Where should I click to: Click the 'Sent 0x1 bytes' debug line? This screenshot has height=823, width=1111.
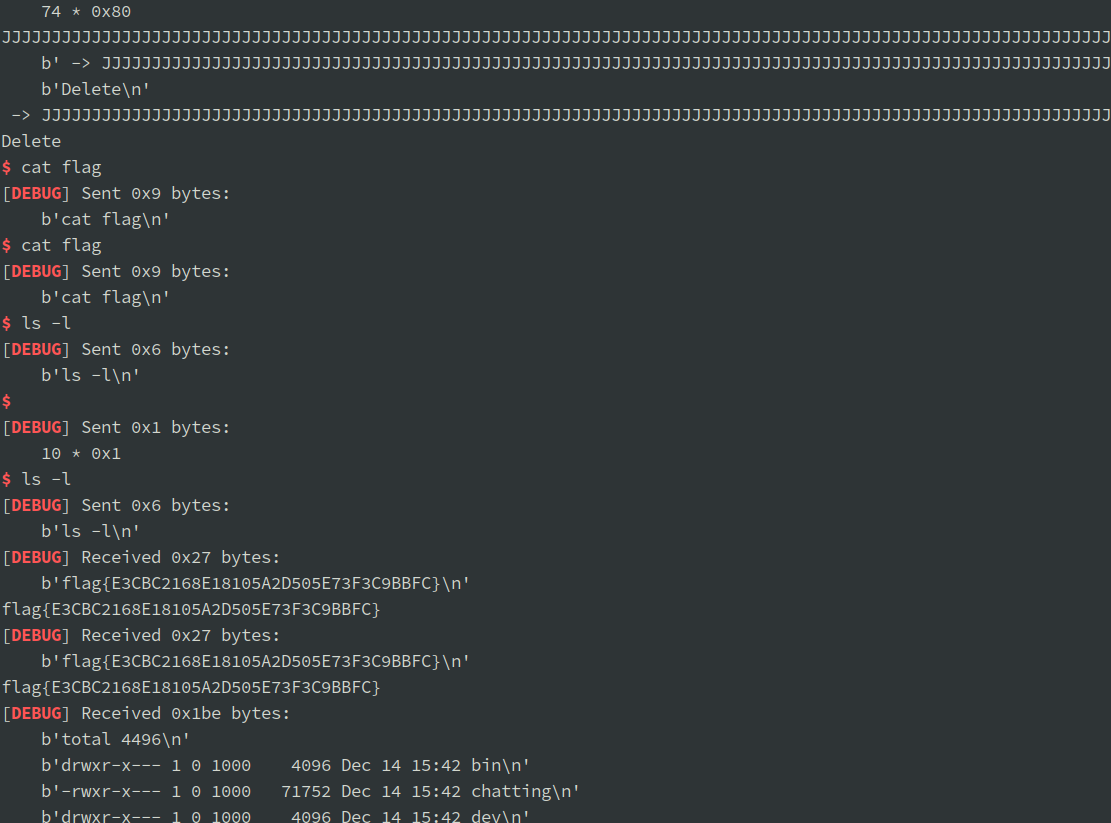tap(116, 428)
